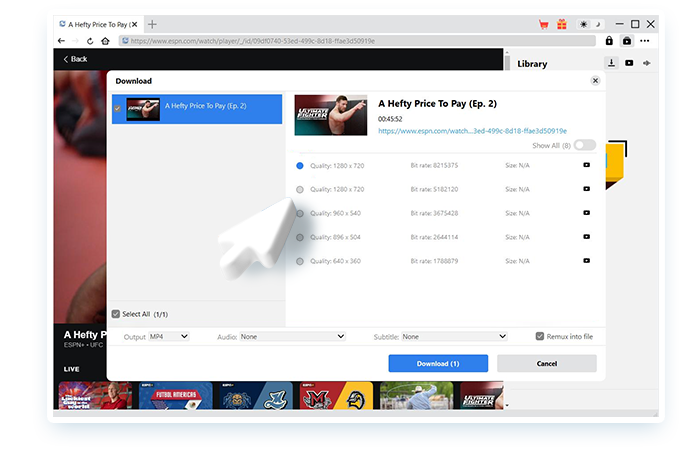
Task: Open the first live thumbnail with man in red
Action: pyautogui.click(x=95, y=395)
